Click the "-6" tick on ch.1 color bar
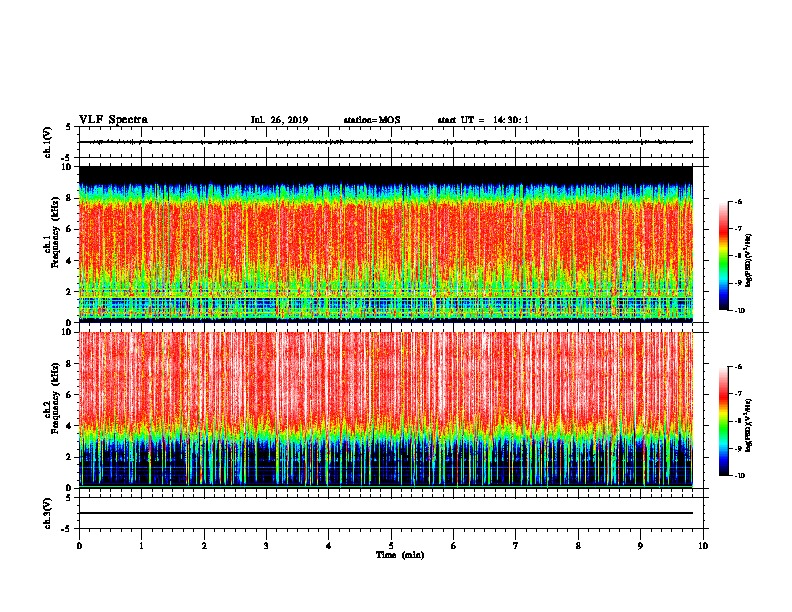 [x=738, y=202]
